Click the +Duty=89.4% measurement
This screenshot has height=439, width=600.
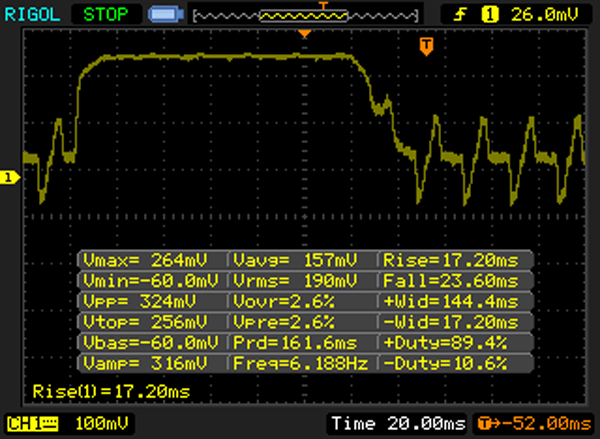pos(445,343)
